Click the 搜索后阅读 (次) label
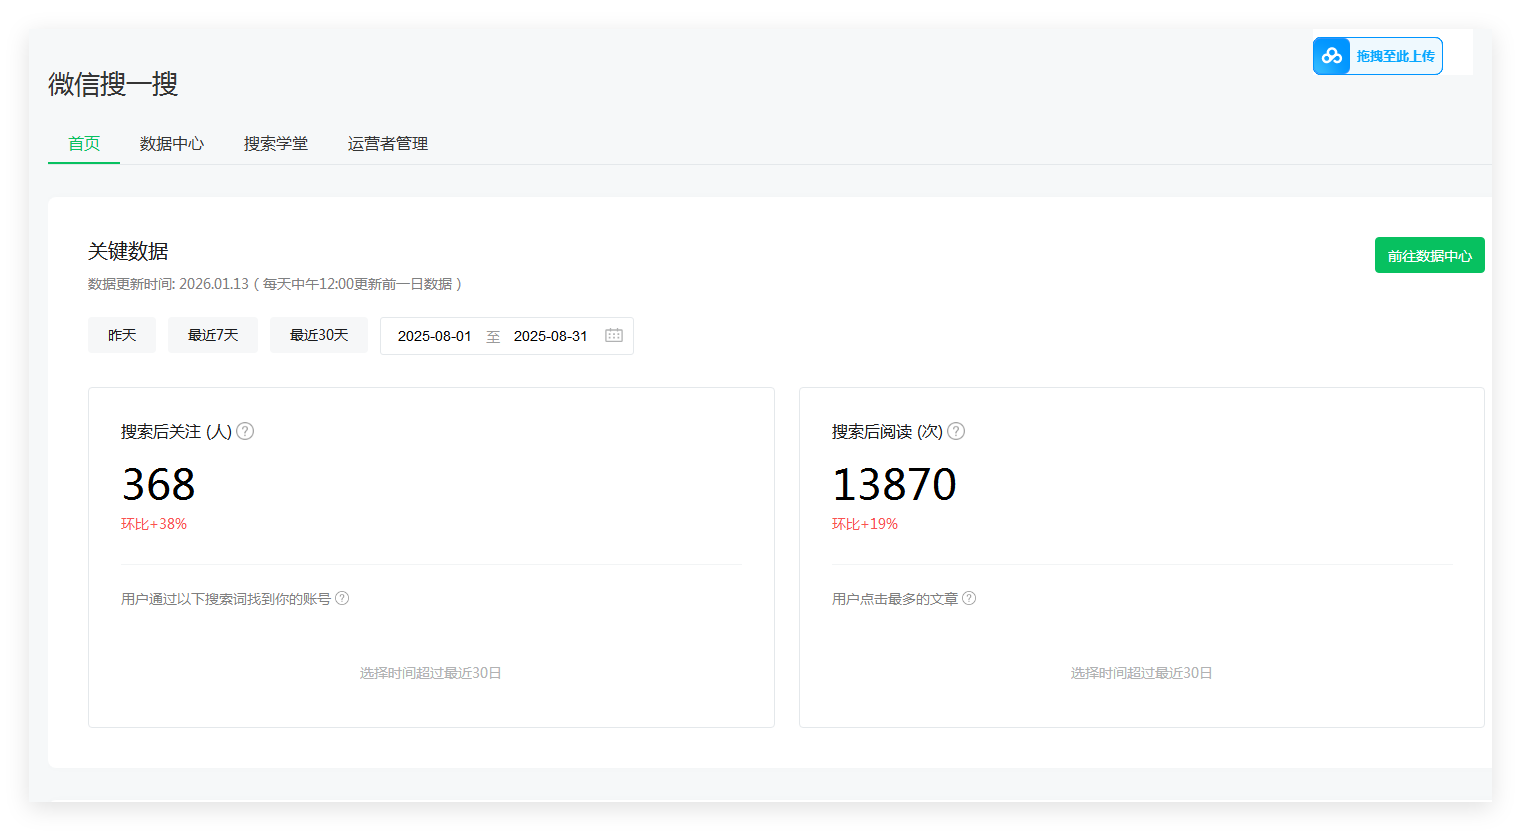 tap(887, 431)
